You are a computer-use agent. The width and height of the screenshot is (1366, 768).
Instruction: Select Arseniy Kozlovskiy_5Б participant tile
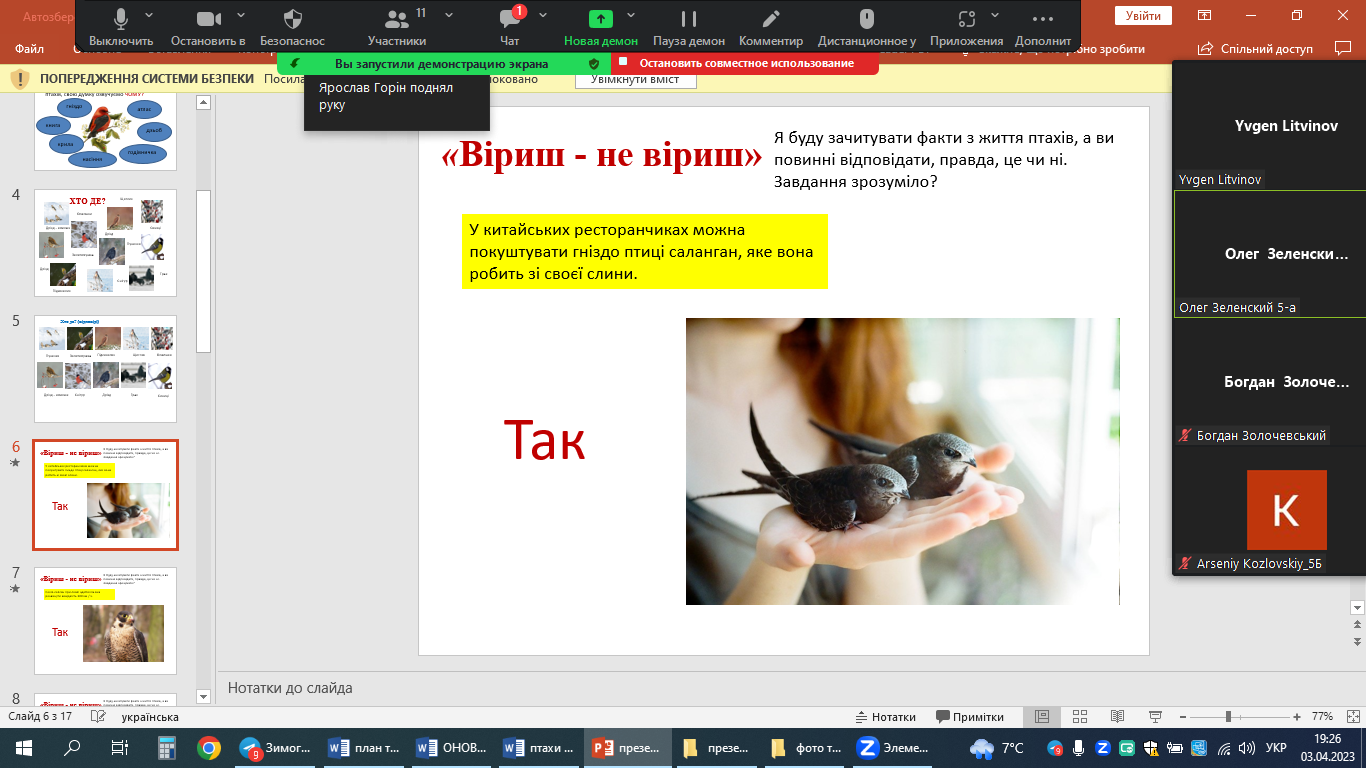[1269, 510]
